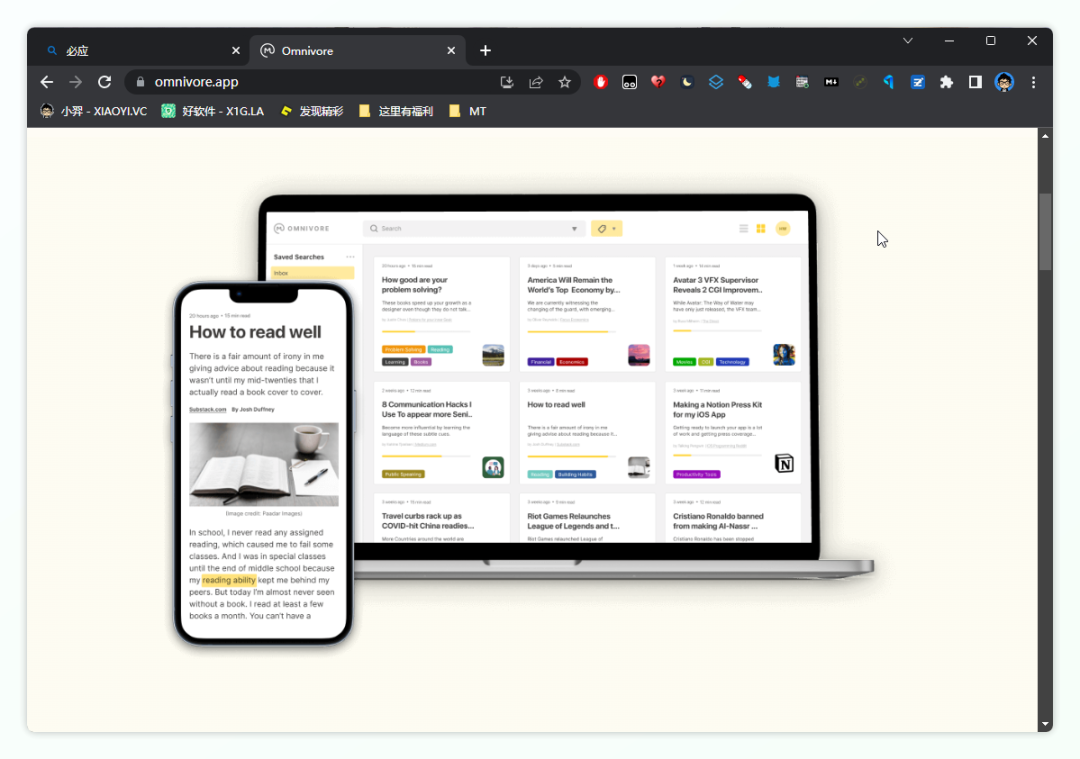Screen dimensions: 1080x759
Task: View site information via the lock icon
Action: [x=141, y=82]
